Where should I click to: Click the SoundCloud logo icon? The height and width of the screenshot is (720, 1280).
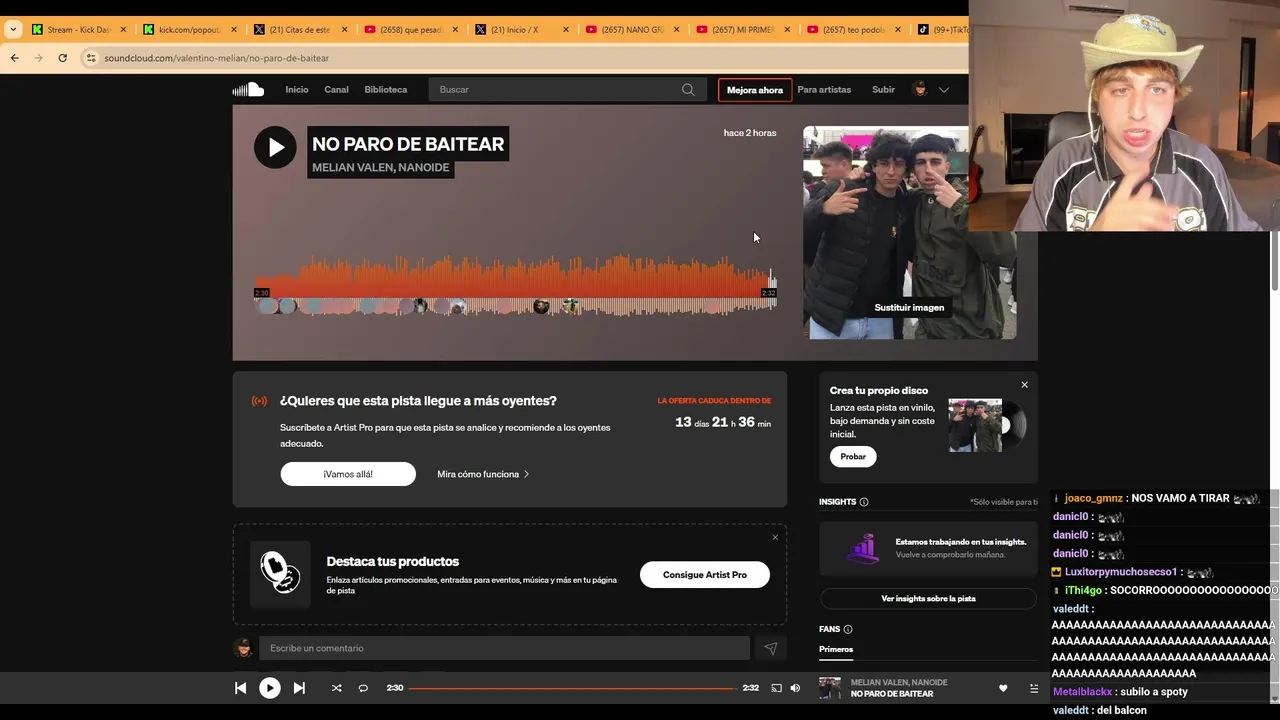[248, 89]
